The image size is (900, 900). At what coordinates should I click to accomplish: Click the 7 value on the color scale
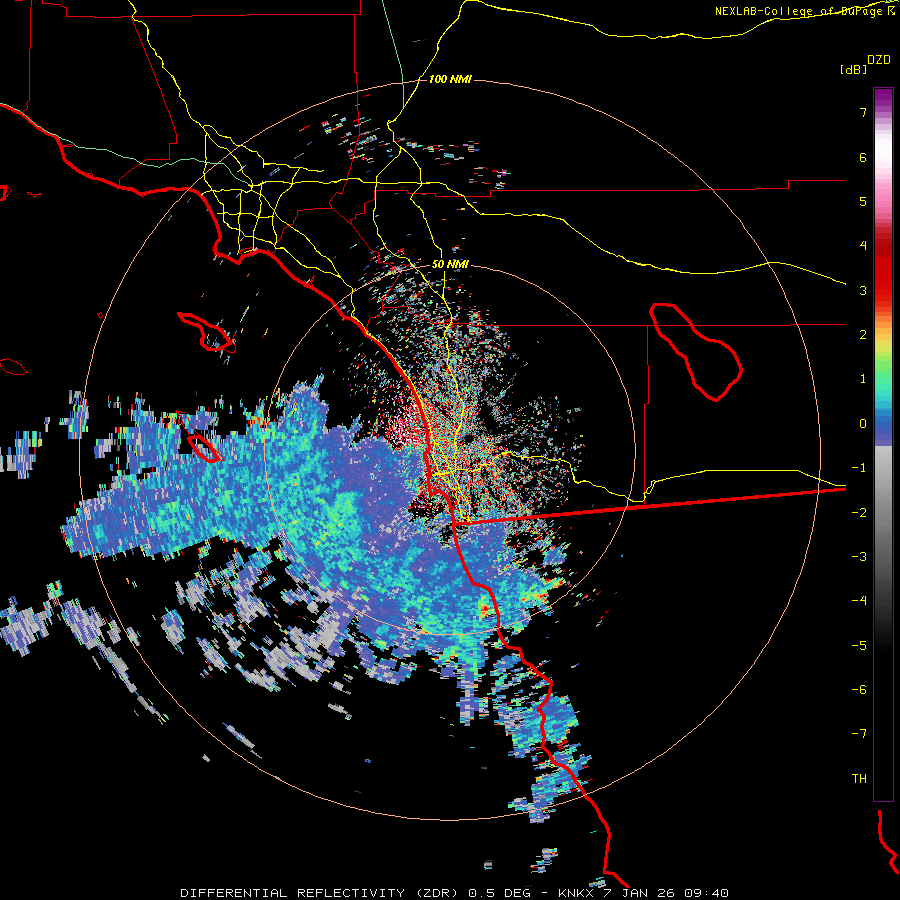863,112
